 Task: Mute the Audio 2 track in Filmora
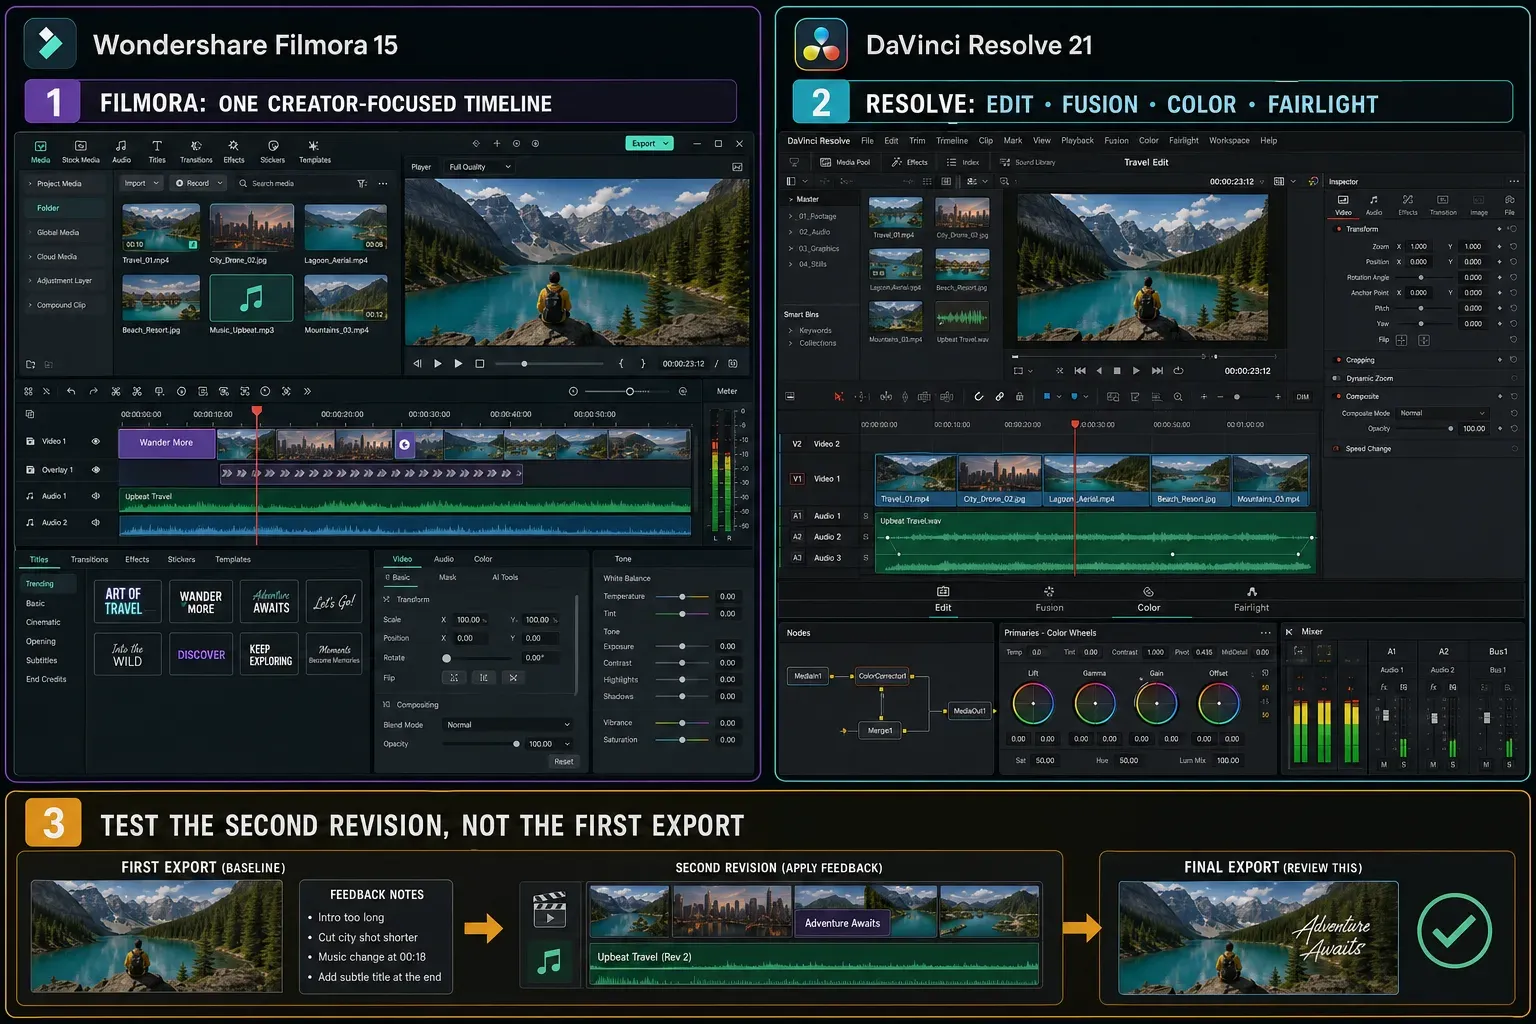[96, 522]
